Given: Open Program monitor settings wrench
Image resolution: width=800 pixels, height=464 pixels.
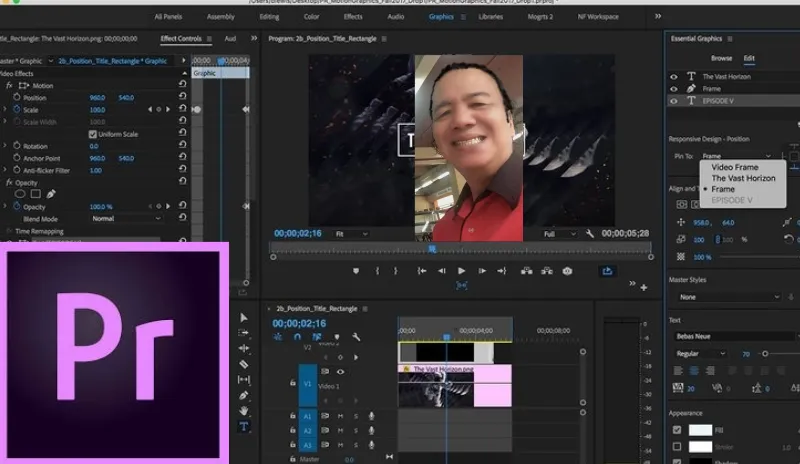Looking at the screenshot, I should 590,234.
